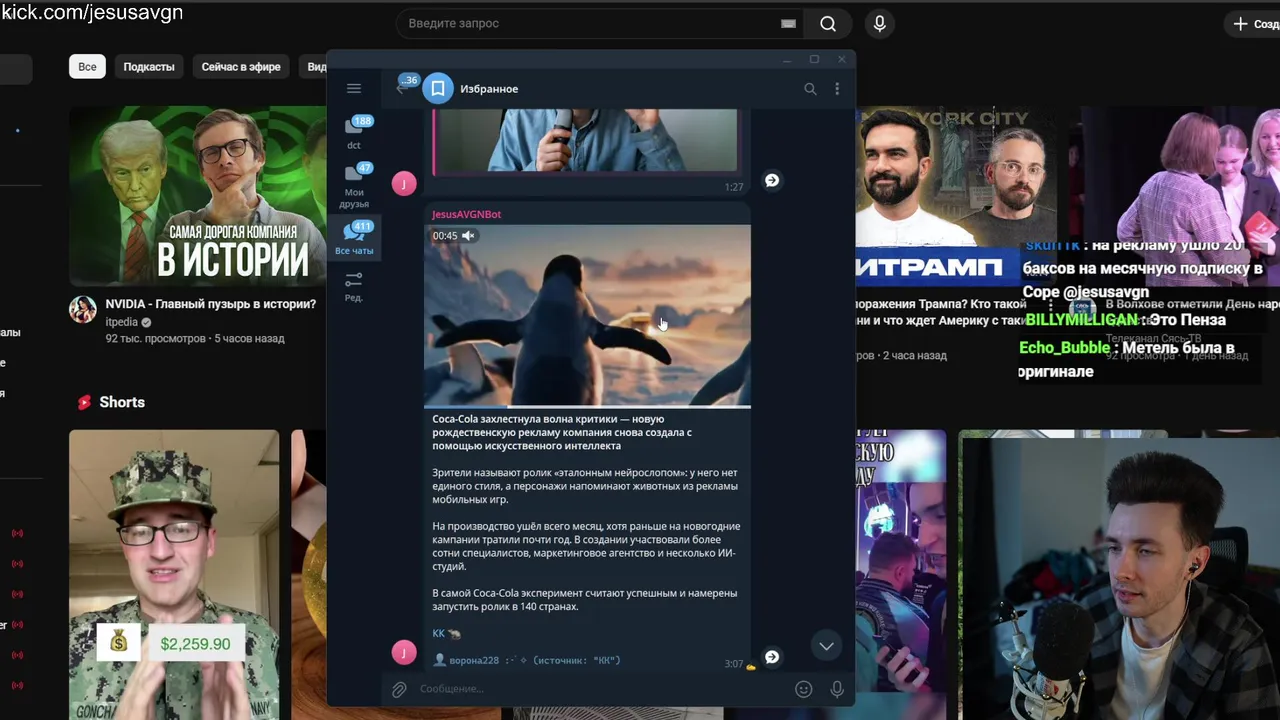This screenshot has width=1280, height=720.
Task: Jump to latest messages with down arrow
Action: [x=826, y=646]
